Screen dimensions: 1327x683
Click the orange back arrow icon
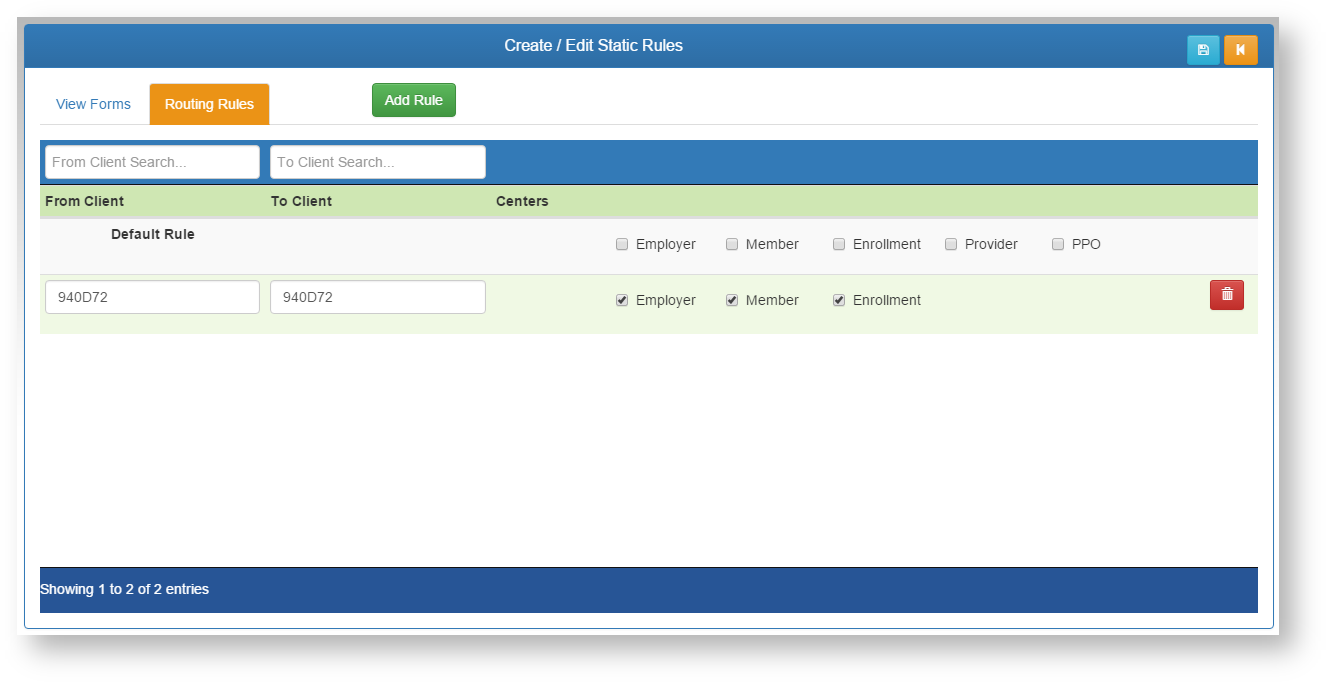(x=1241, y=50)
